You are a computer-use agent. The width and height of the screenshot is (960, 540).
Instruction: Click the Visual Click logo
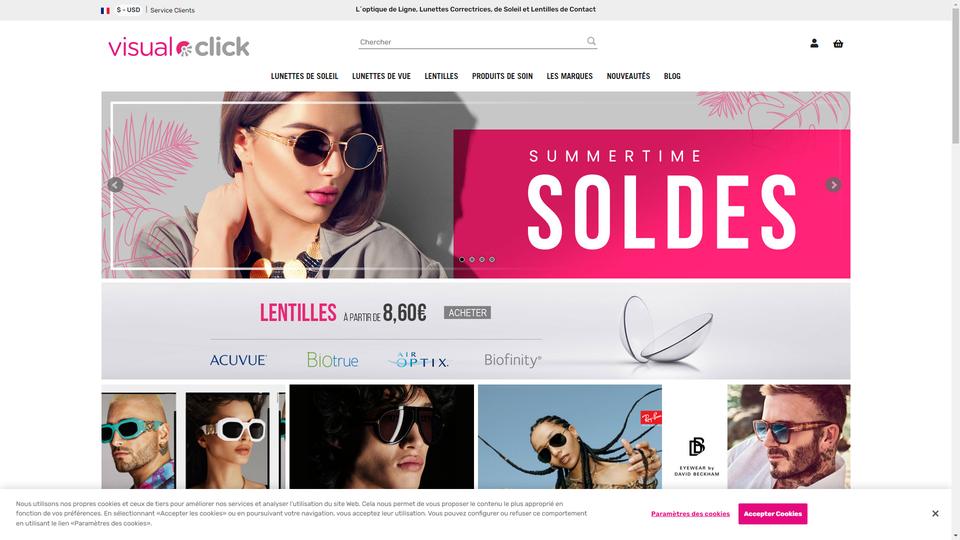tap(179, 47)
